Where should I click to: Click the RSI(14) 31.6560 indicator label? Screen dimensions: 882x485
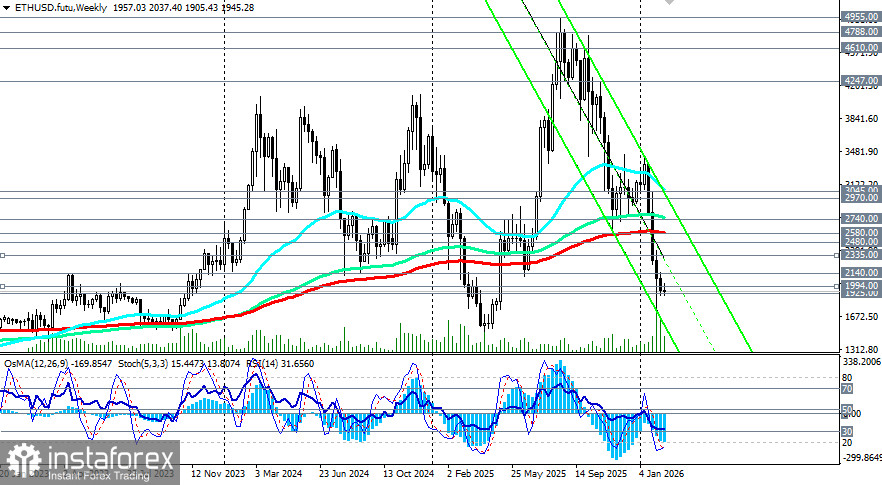pyautogui.click(x=280, y=364)
